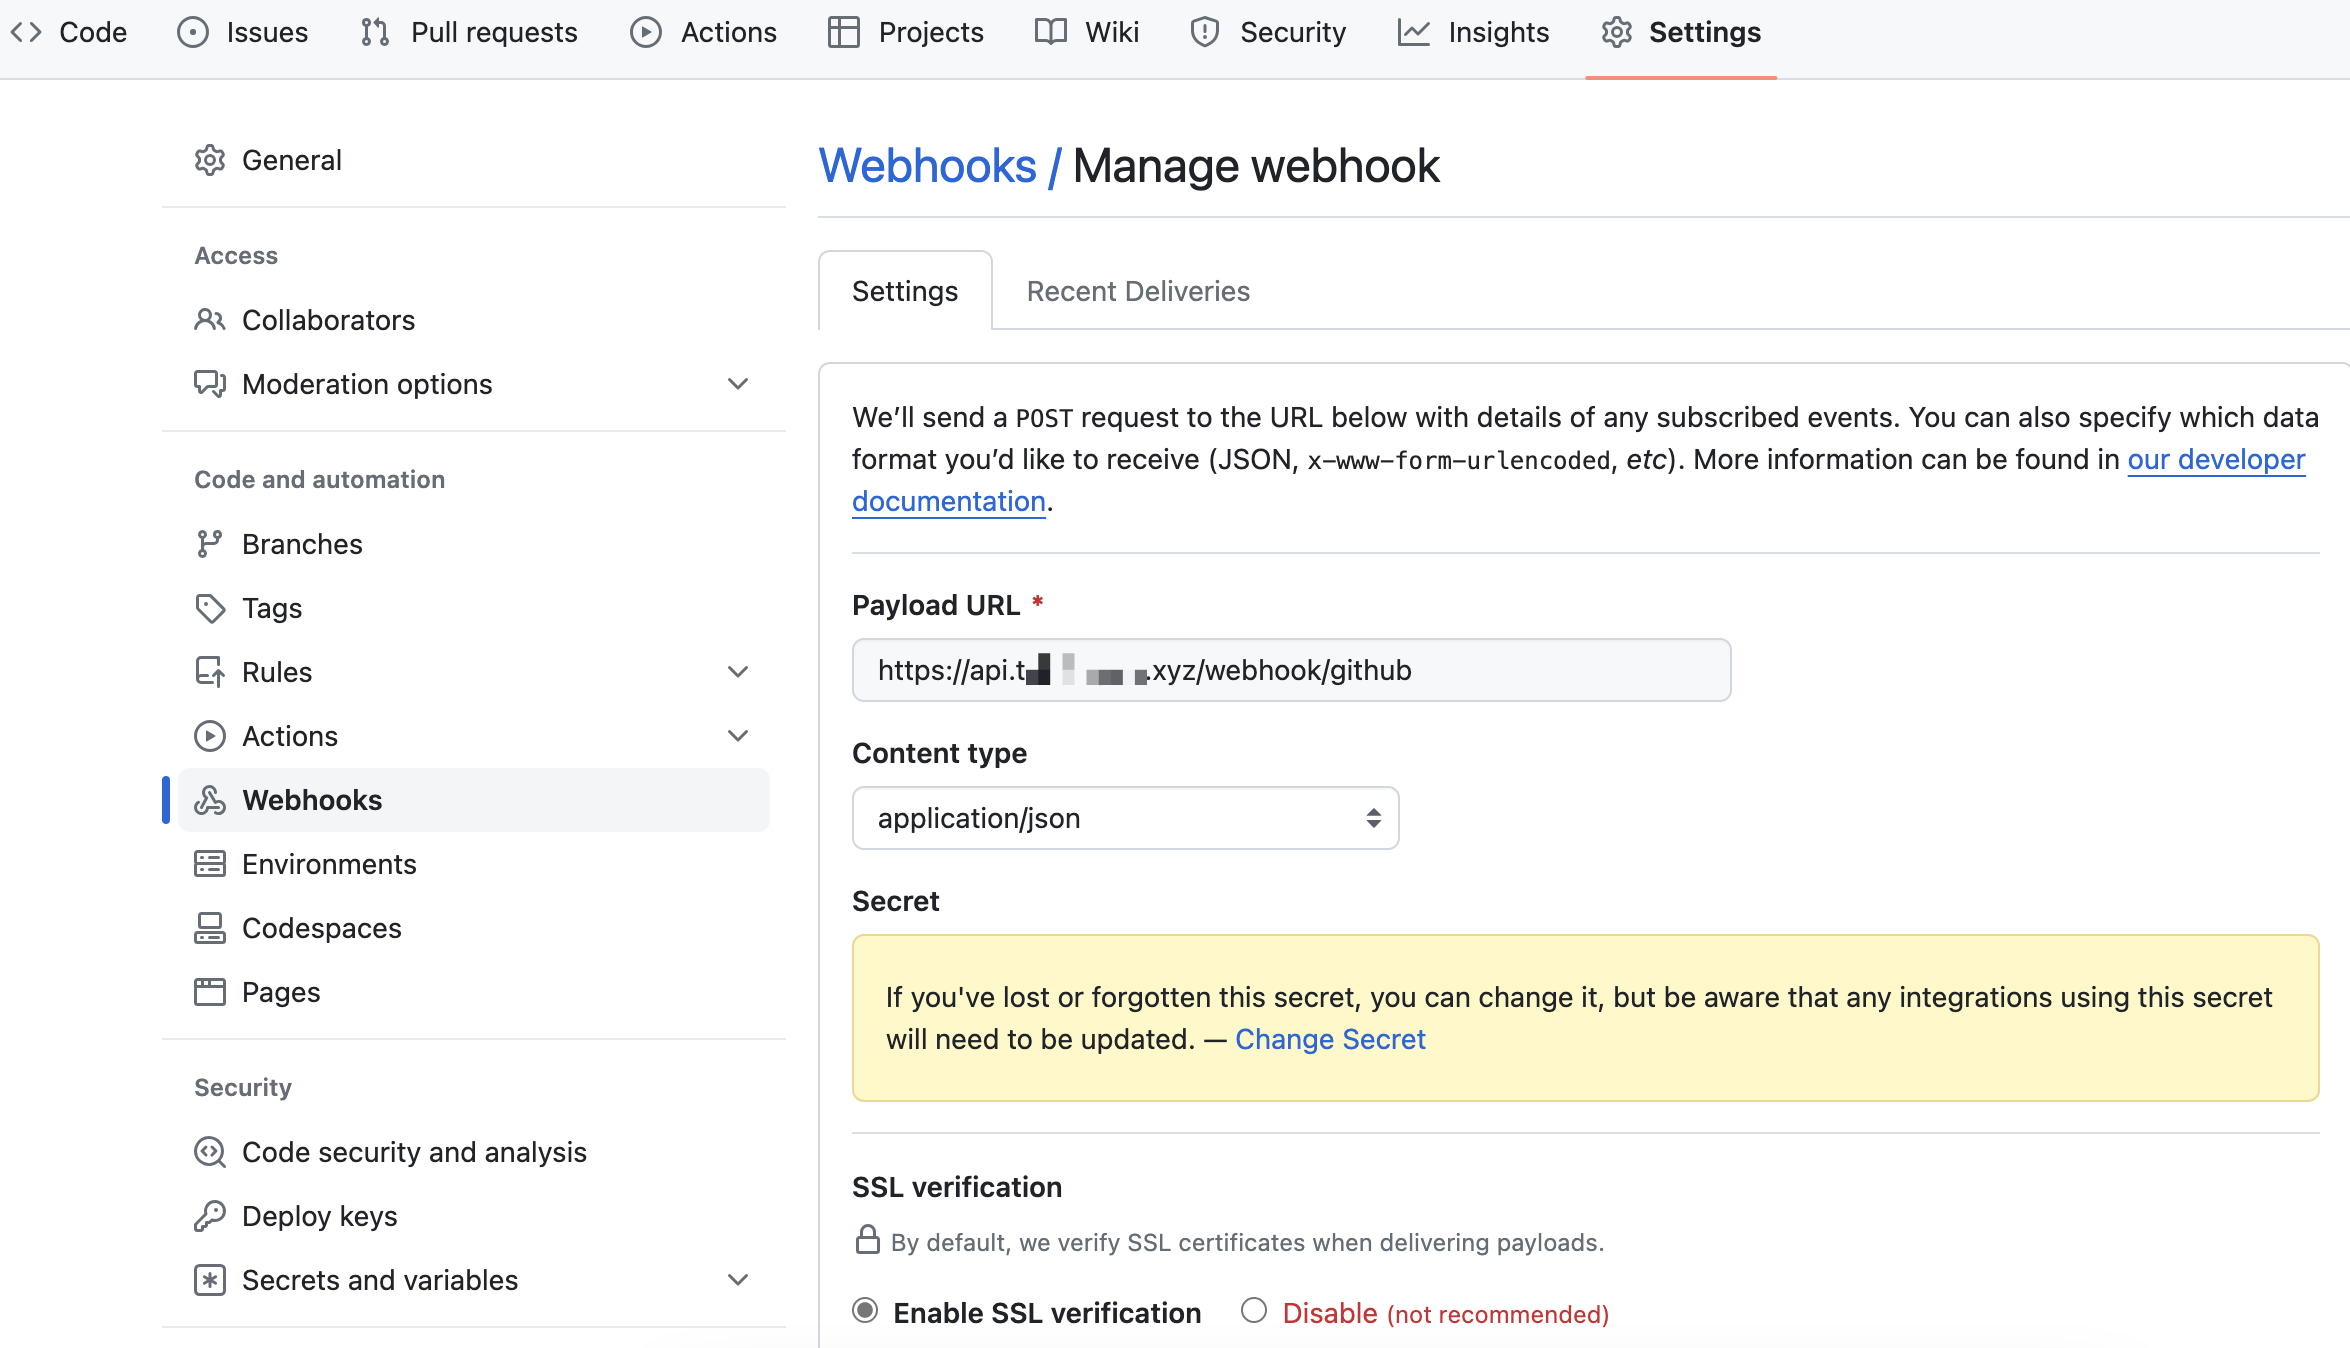Click the Moderation options comment icon
Screen dimensions: 2350x1348
click(x=210, y=384)
